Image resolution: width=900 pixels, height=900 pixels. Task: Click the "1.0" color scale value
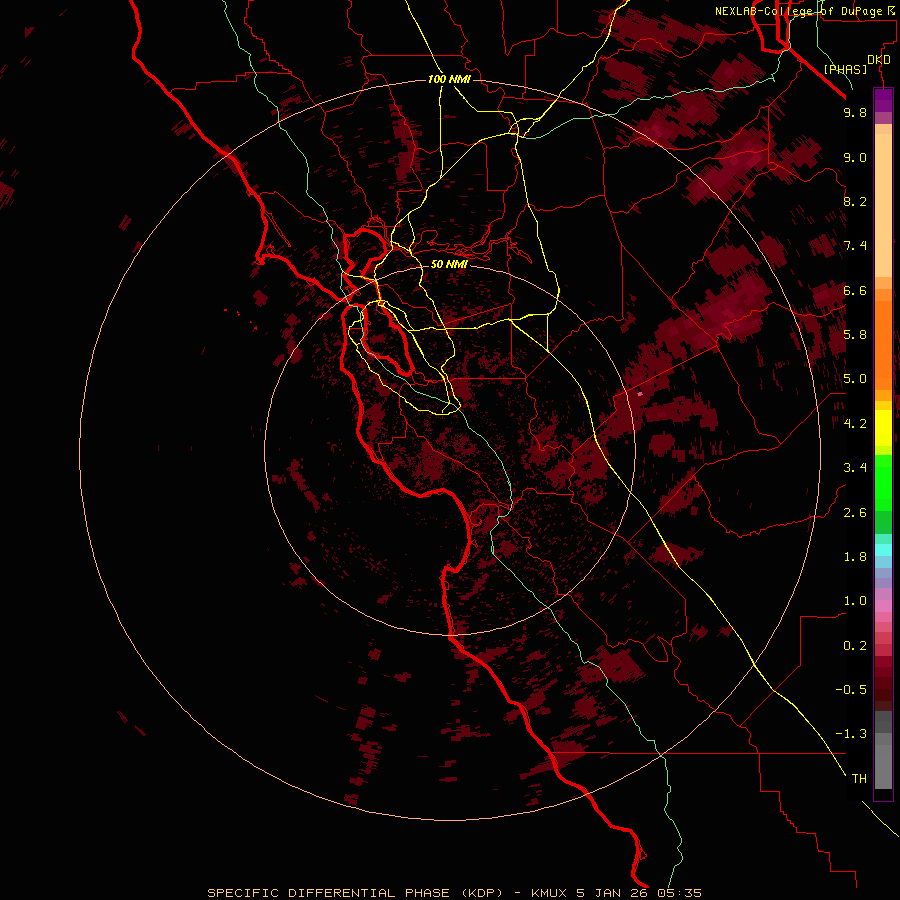[855, 601]
